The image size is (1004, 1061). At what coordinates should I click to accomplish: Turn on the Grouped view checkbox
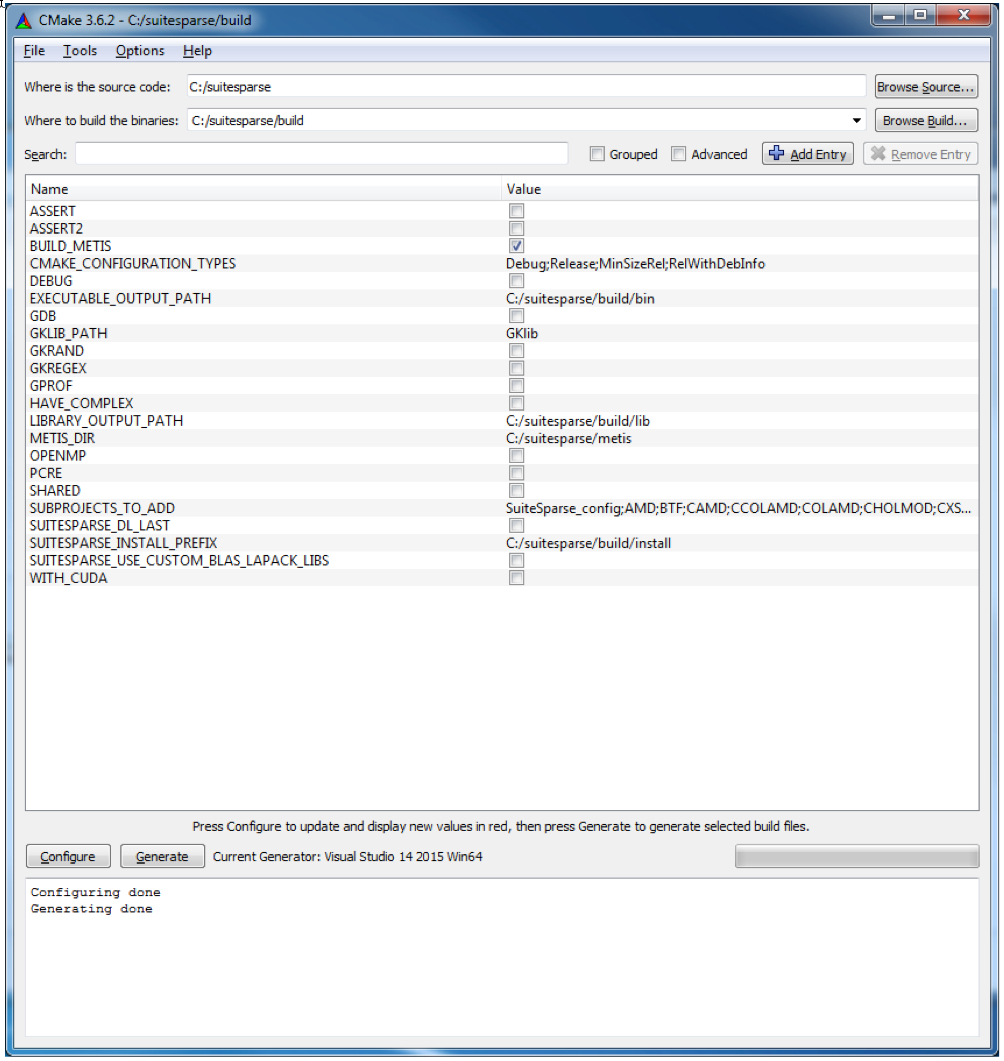click(598, 154)
